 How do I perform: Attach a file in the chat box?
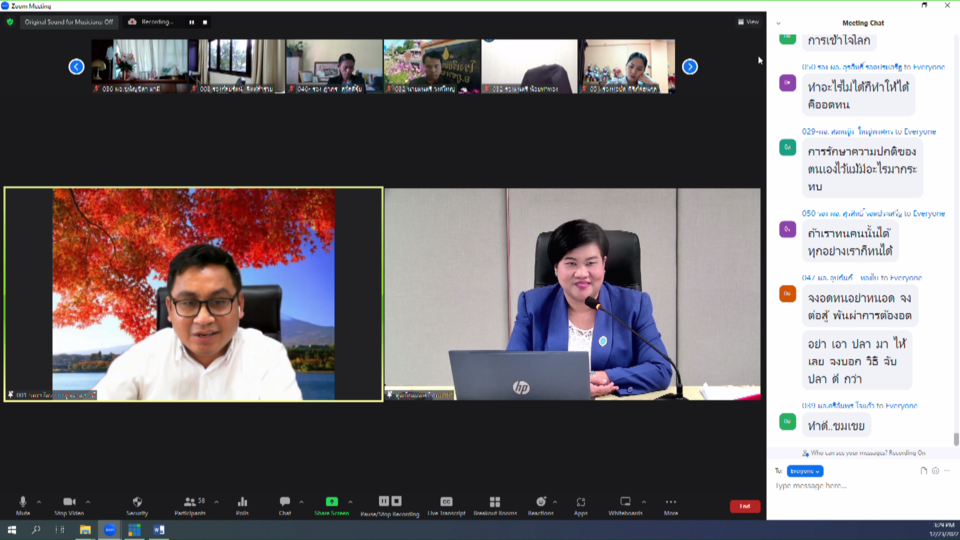point(924,470)
